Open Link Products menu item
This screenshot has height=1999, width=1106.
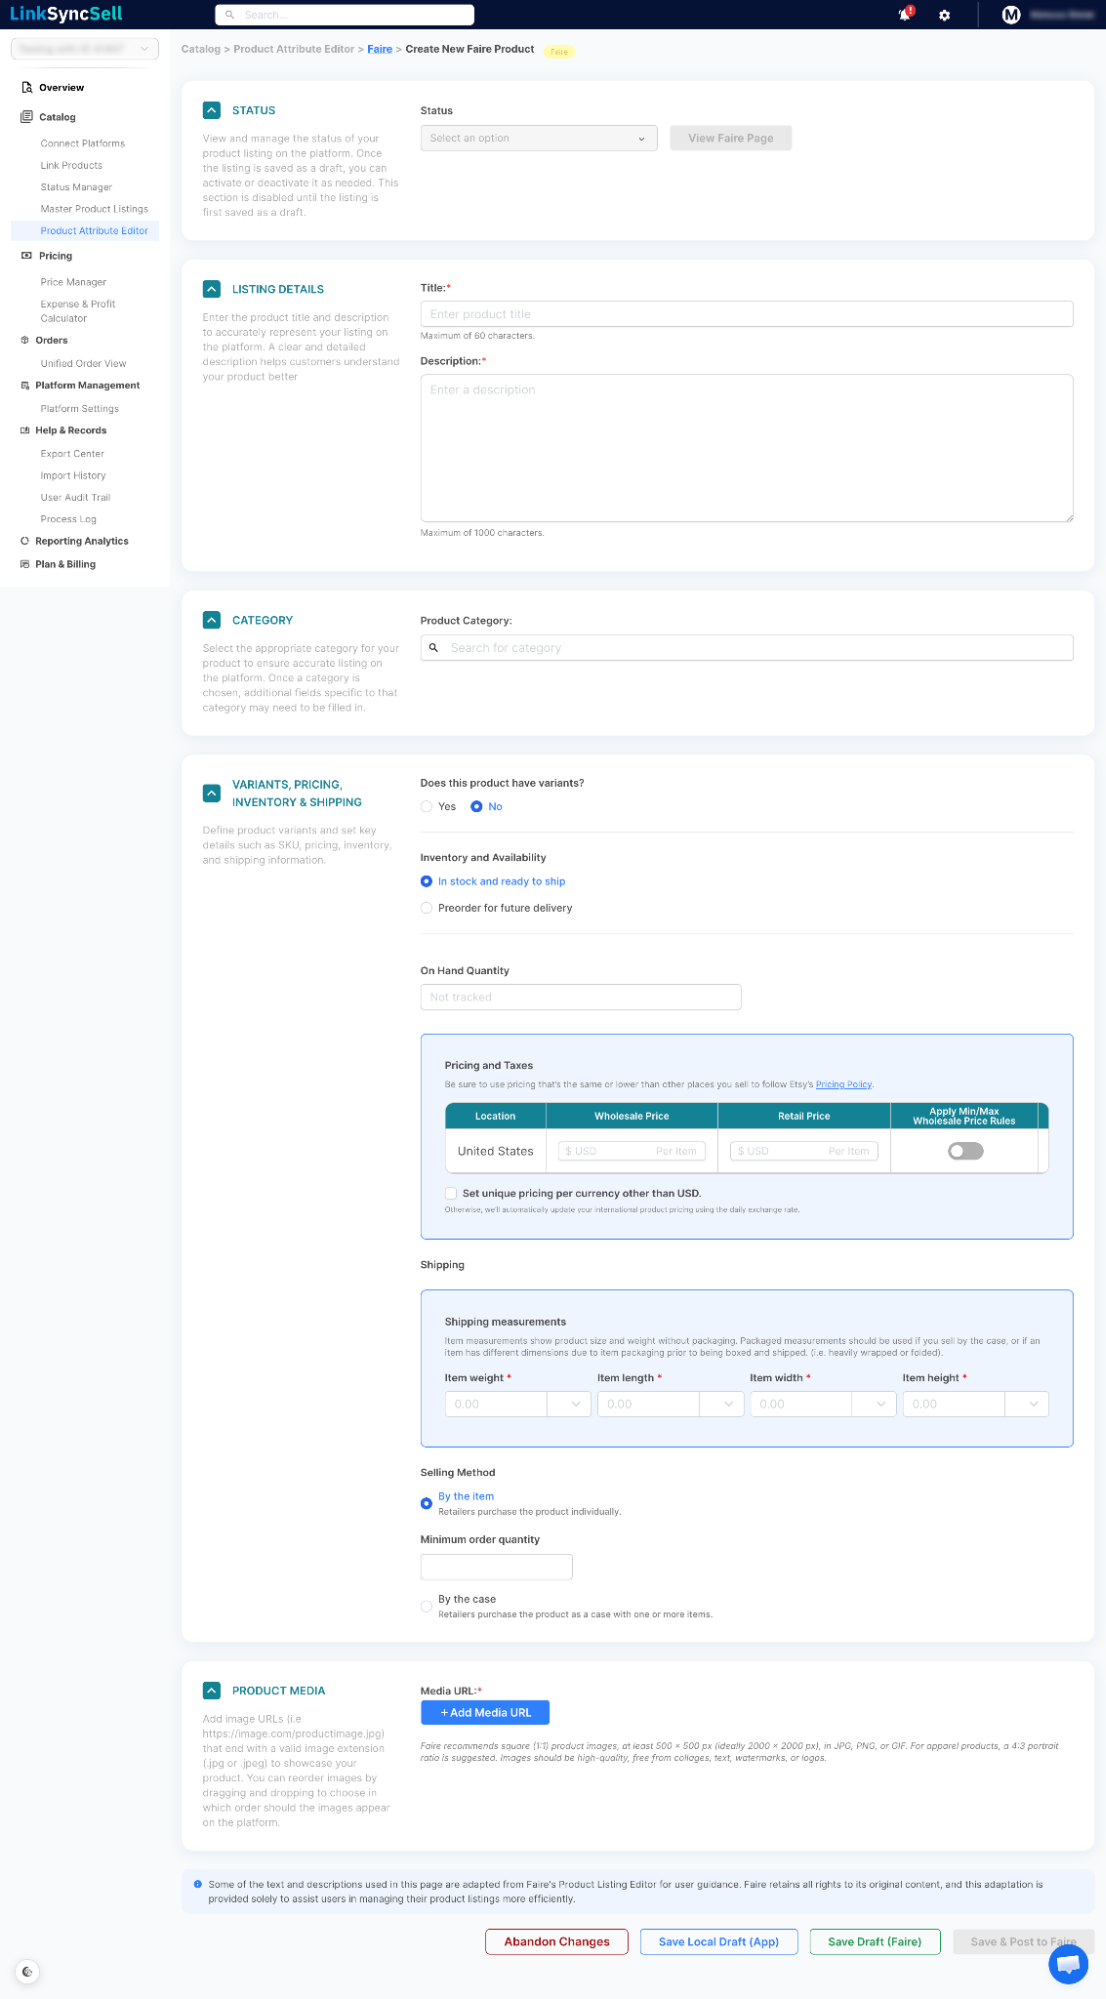(x=71, y=165)
